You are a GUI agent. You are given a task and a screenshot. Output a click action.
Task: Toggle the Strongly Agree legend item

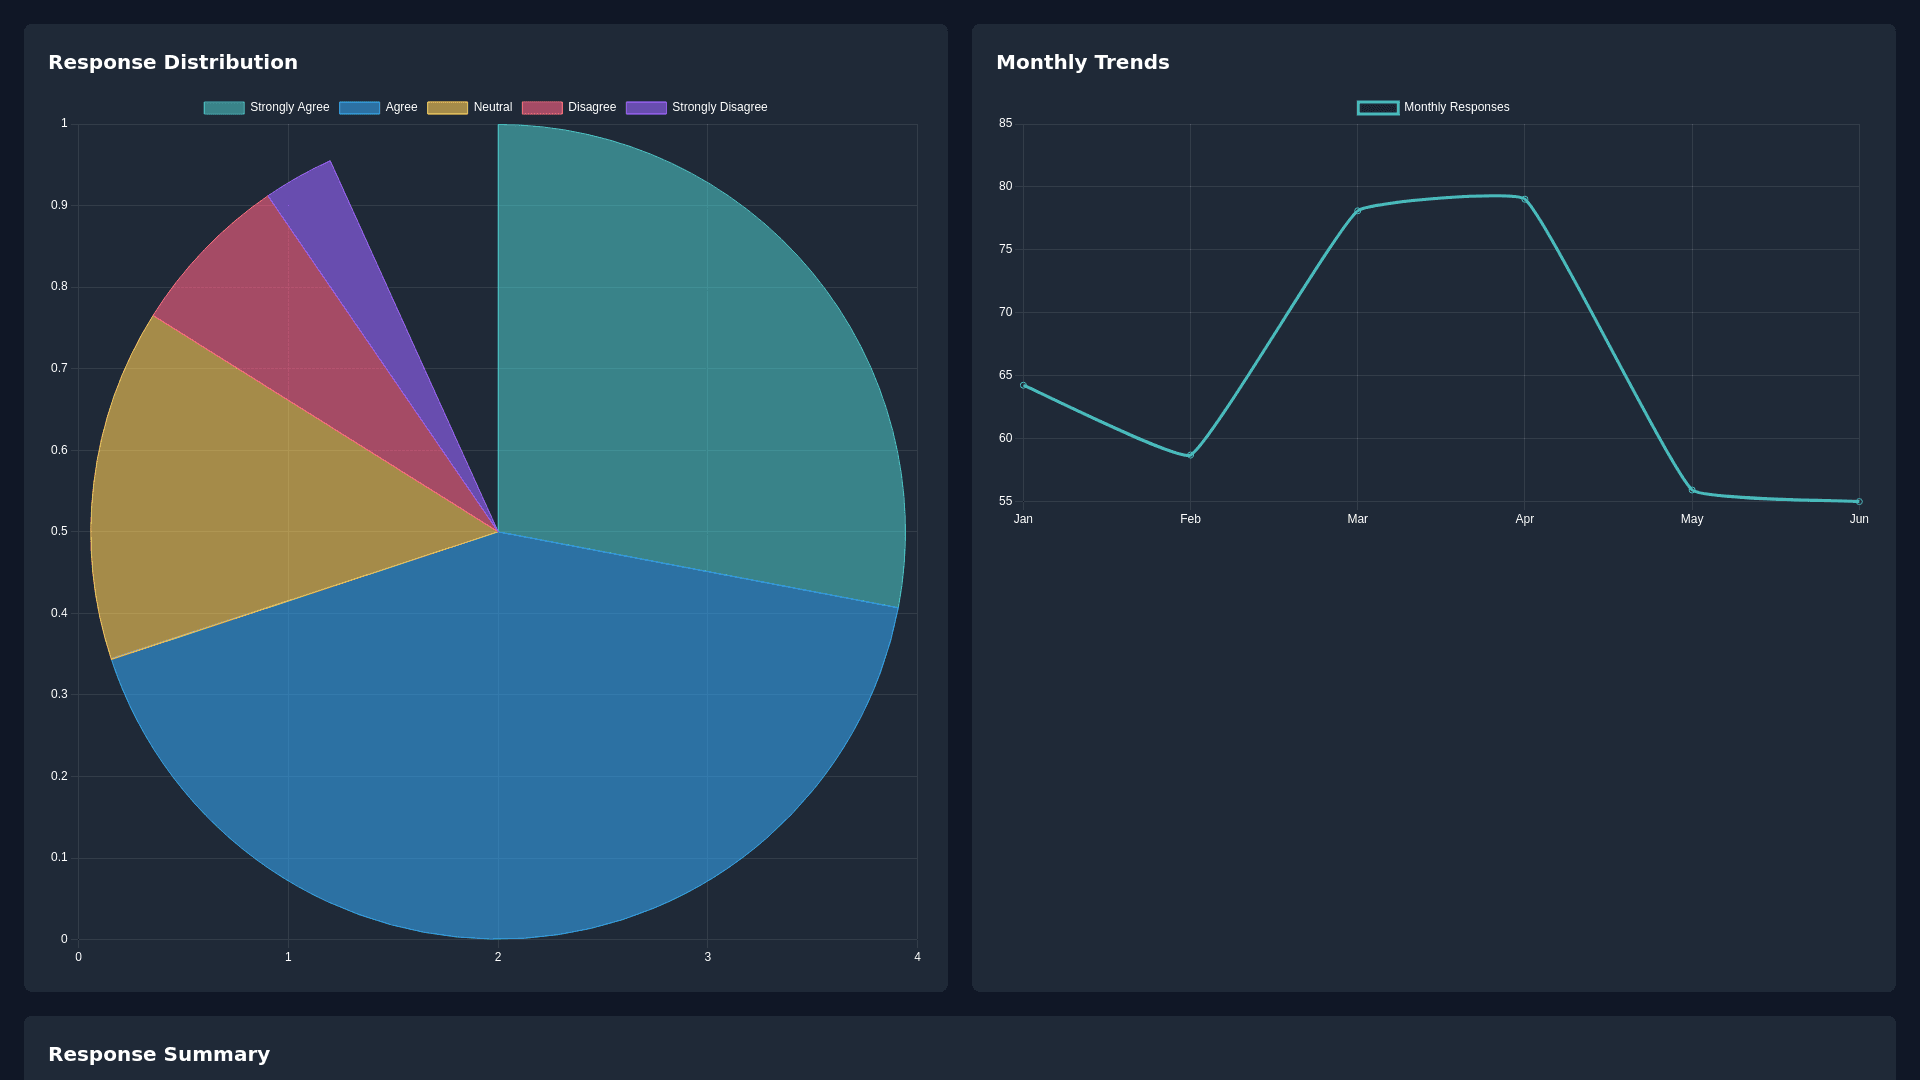point(266,108)
